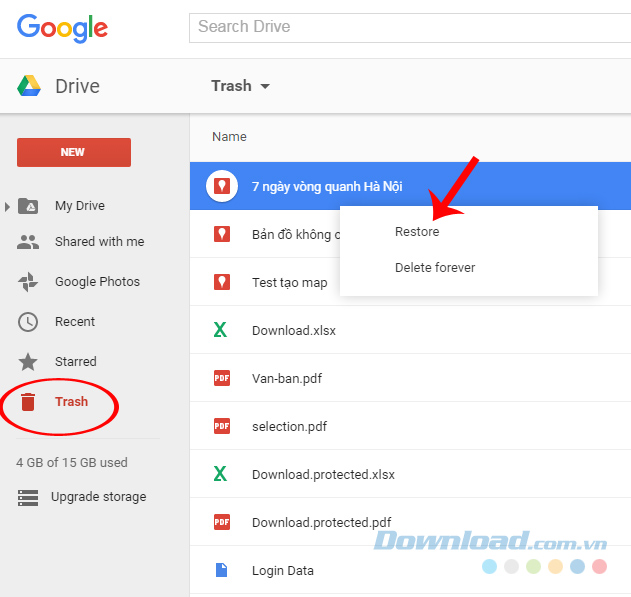This screenshot has height=597, width=631.
Task: Click the Google Drive triangle logo
Action: (x=29, y=86)
